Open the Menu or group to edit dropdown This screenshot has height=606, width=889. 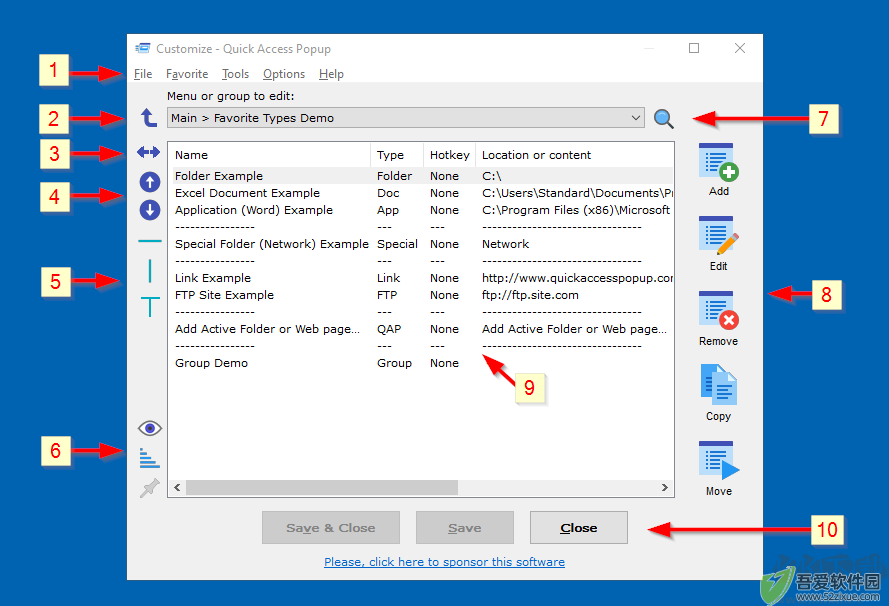click(406, 118)
